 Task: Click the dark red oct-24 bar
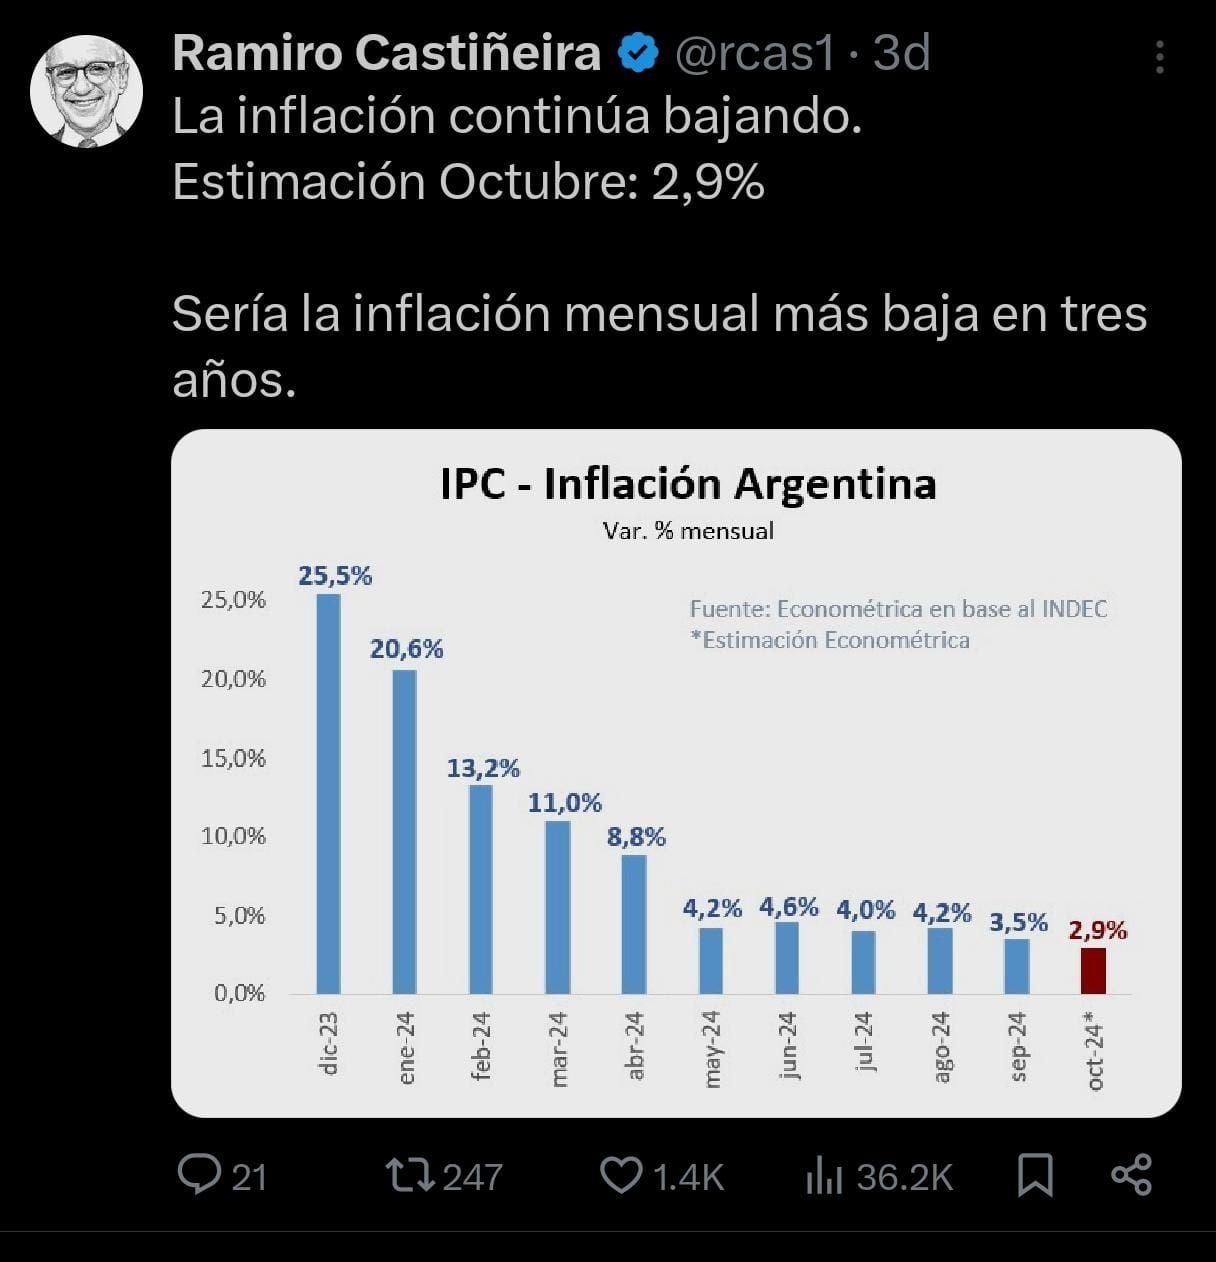[1093, 970]
